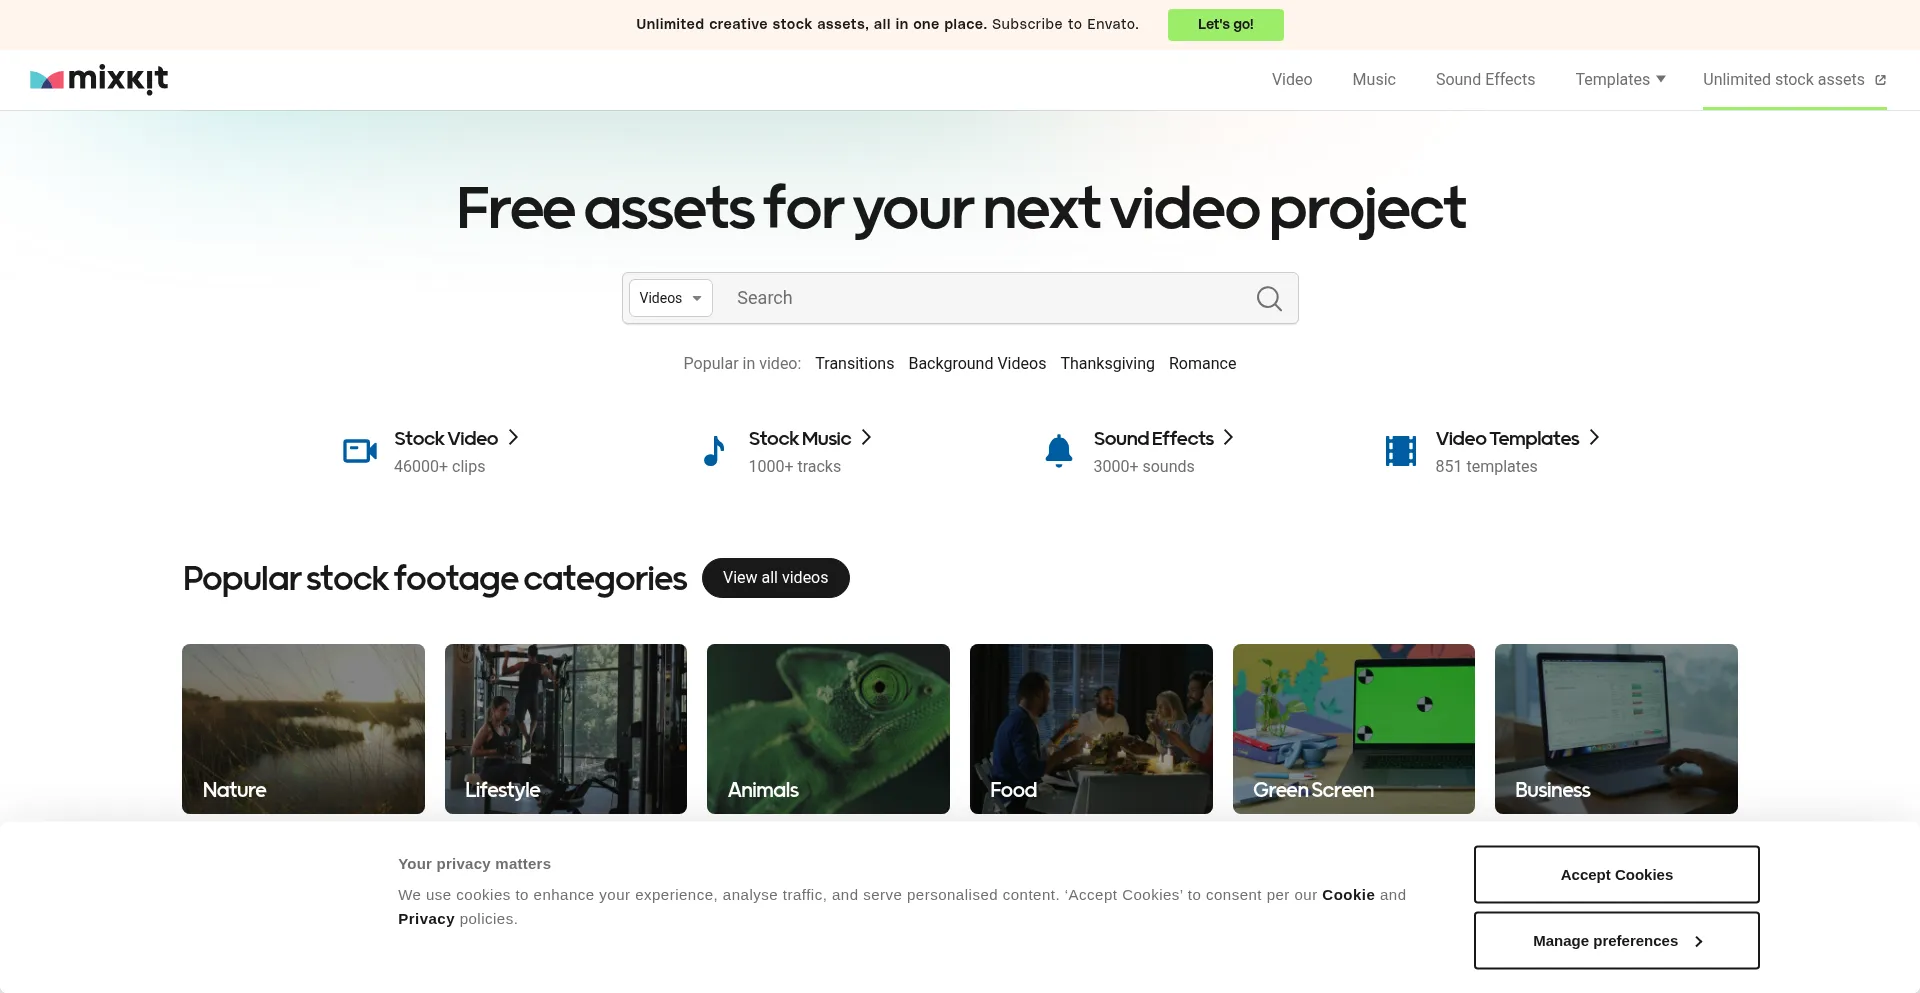Click the Mixkit logo
The height and width of the screenshot is (993, 1920).
[99, 79]
